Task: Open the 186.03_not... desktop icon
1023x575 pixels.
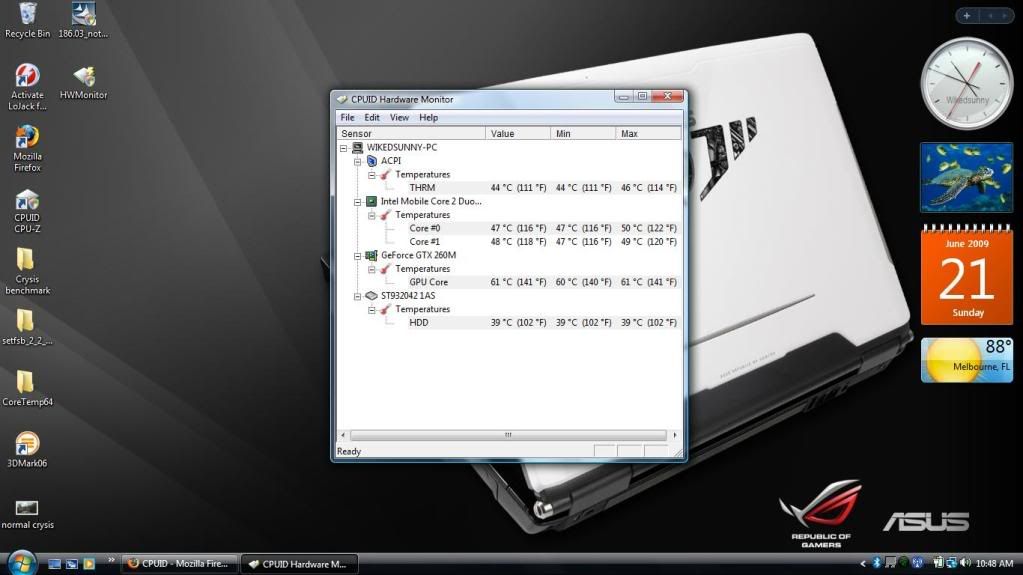Action: click(x=84, y=20)
